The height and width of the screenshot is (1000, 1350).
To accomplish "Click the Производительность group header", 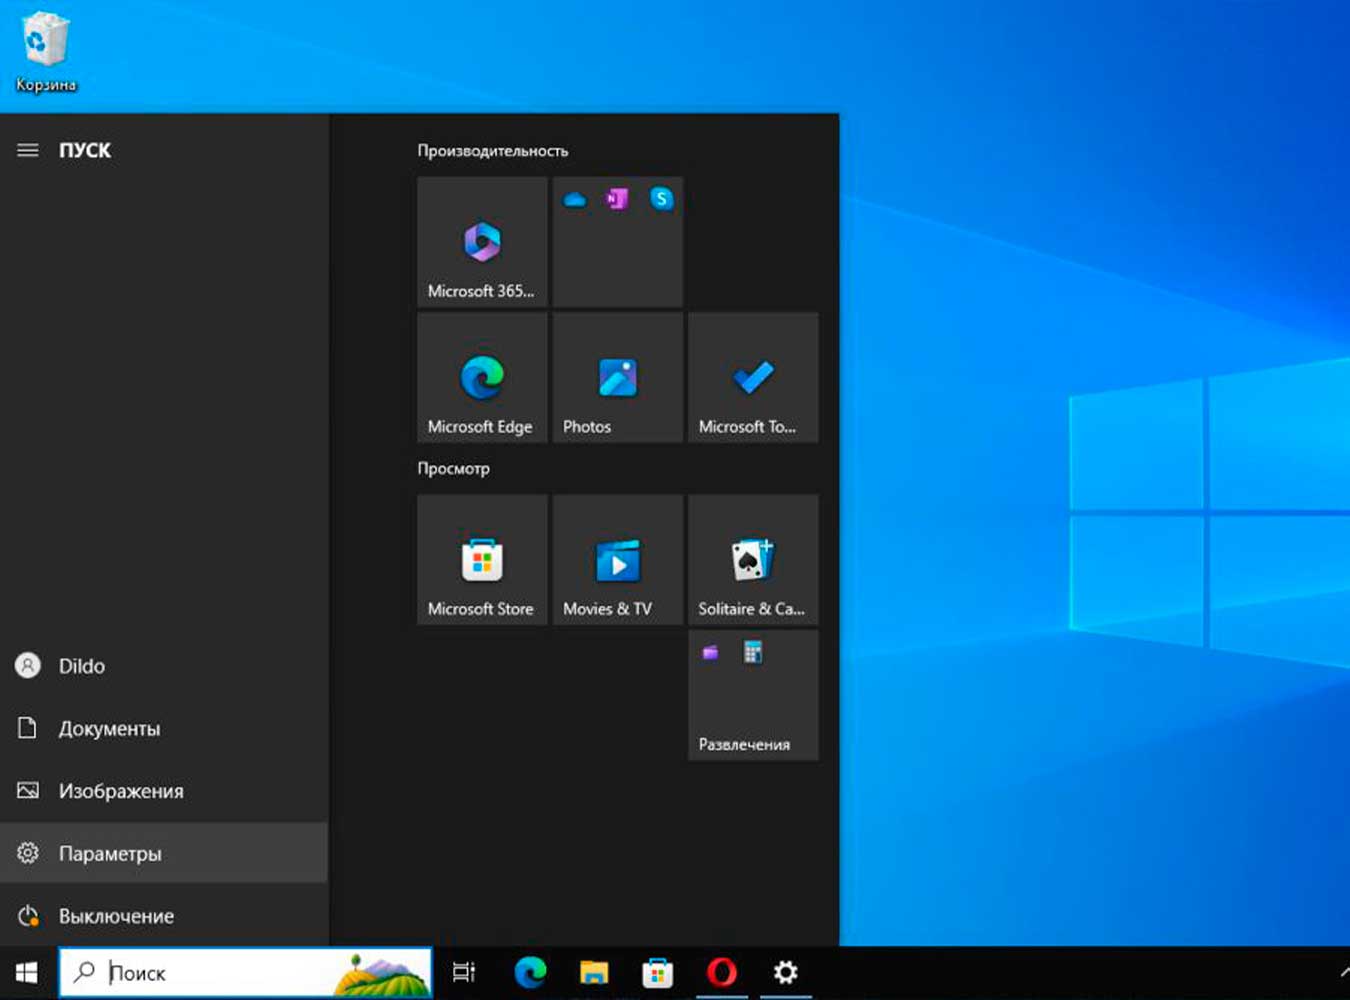I will pyautogui.click(x=493, y=151).
